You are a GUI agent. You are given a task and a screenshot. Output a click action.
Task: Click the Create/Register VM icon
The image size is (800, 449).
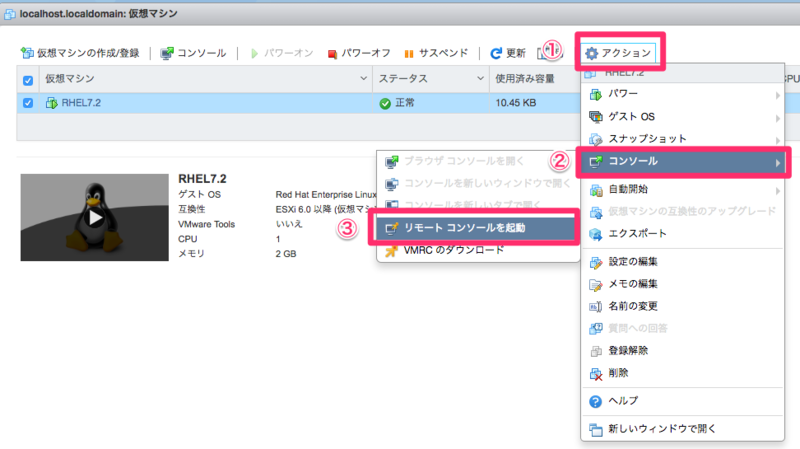tap(27, 53)
